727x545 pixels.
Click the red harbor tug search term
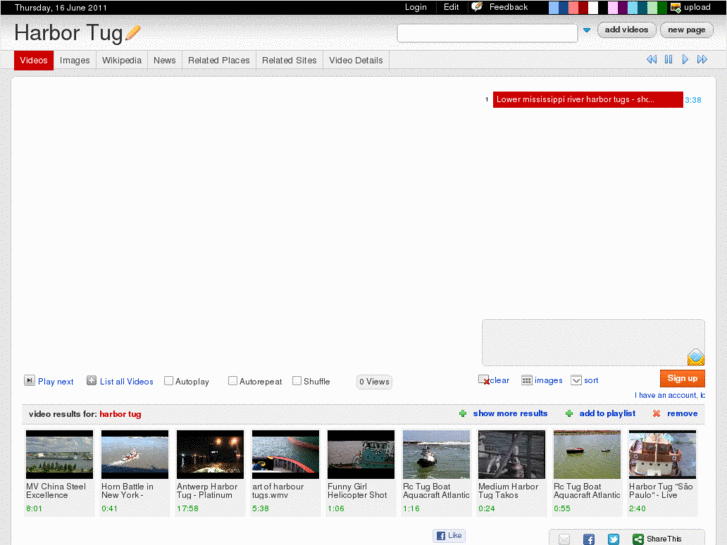click(x=120, y=414)
